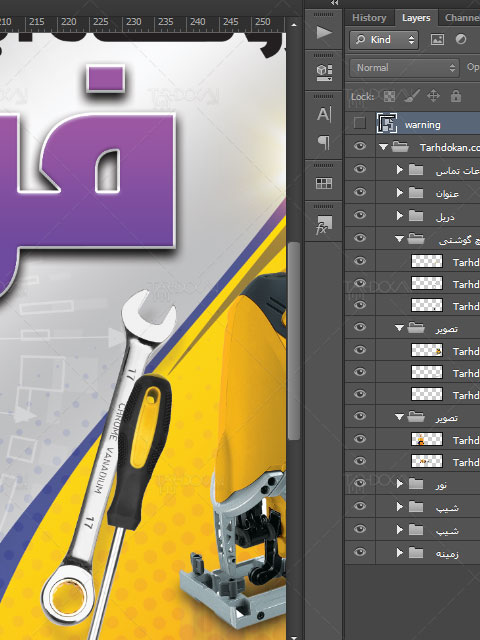Viewport: 480px width, 640px height.
Task: Hide the زمینه group
Action: coord(360,552)
